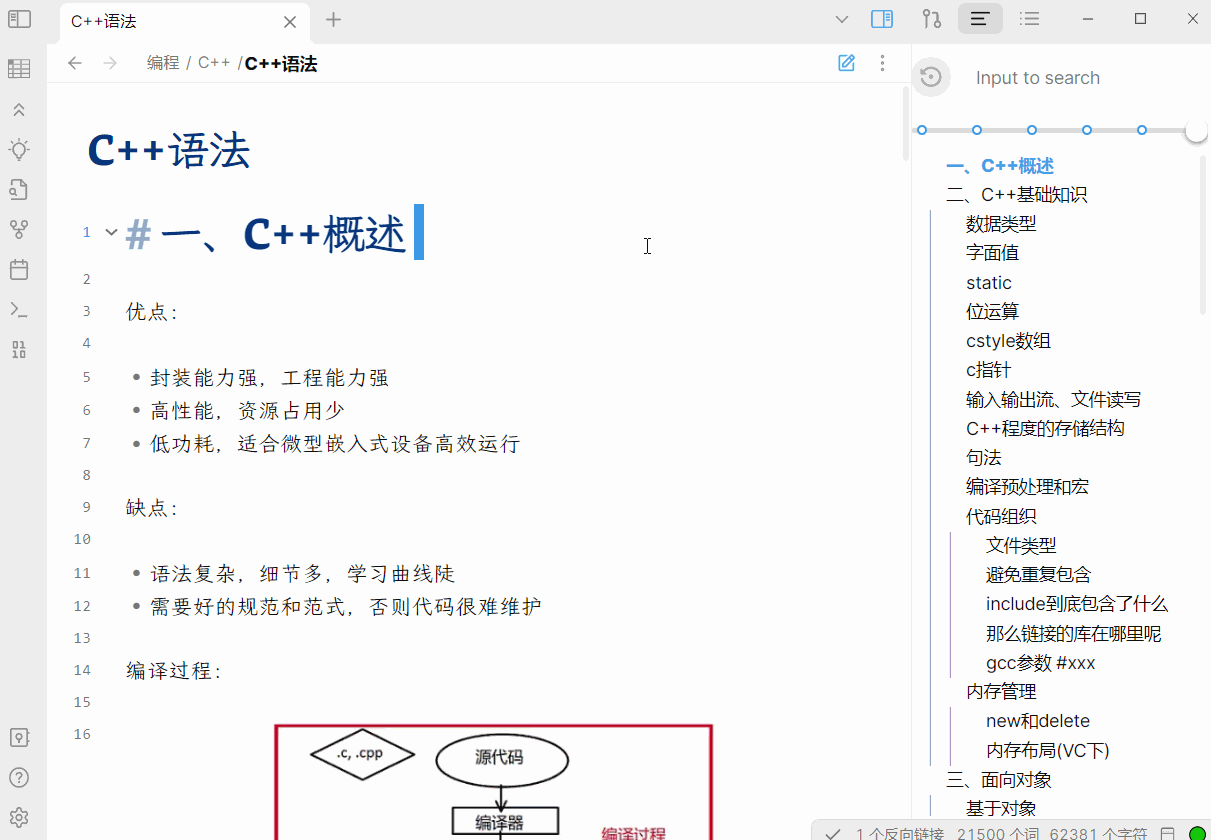Toggle the left sidebar panel

(x=19, y=19)
